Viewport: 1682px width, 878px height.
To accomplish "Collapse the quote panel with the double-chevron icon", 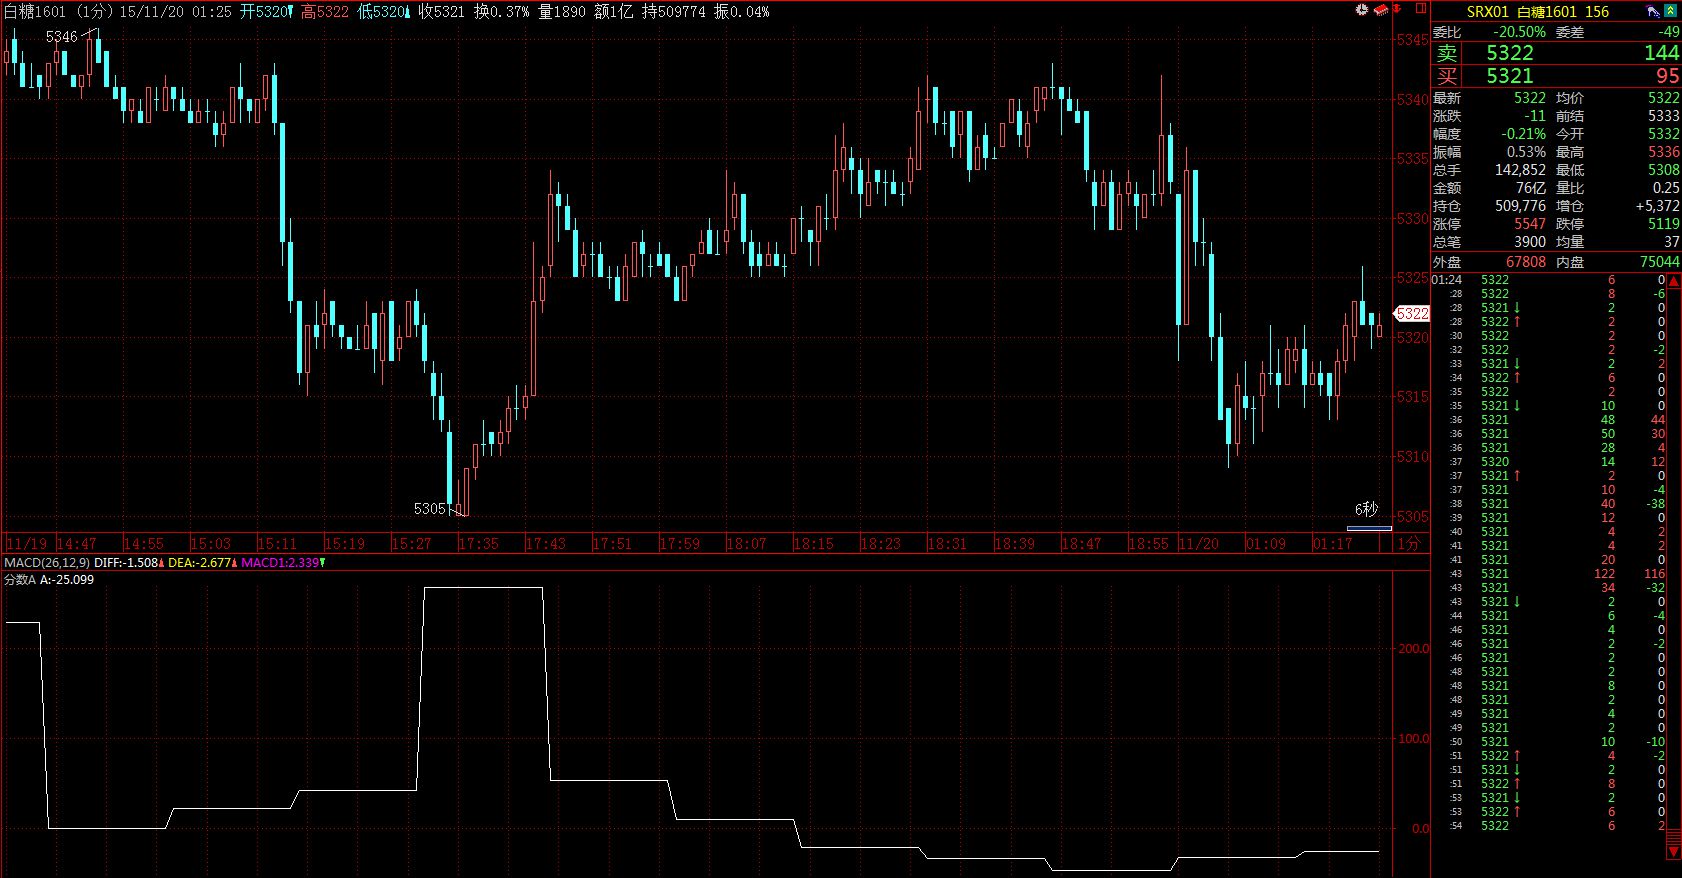I will (x=1670, y=11).
